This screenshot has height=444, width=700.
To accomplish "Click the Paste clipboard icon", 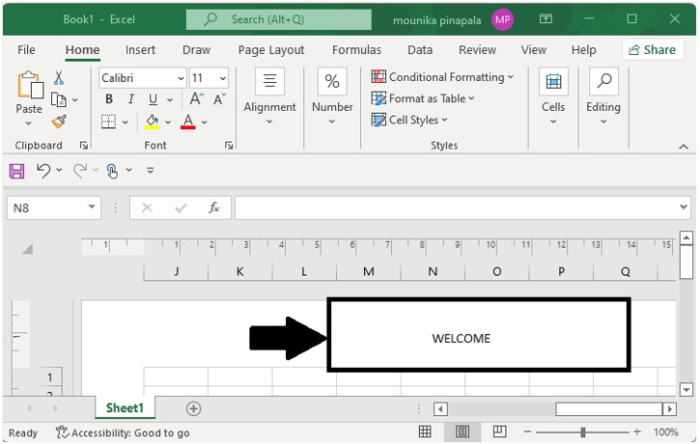I will point(30,85).
